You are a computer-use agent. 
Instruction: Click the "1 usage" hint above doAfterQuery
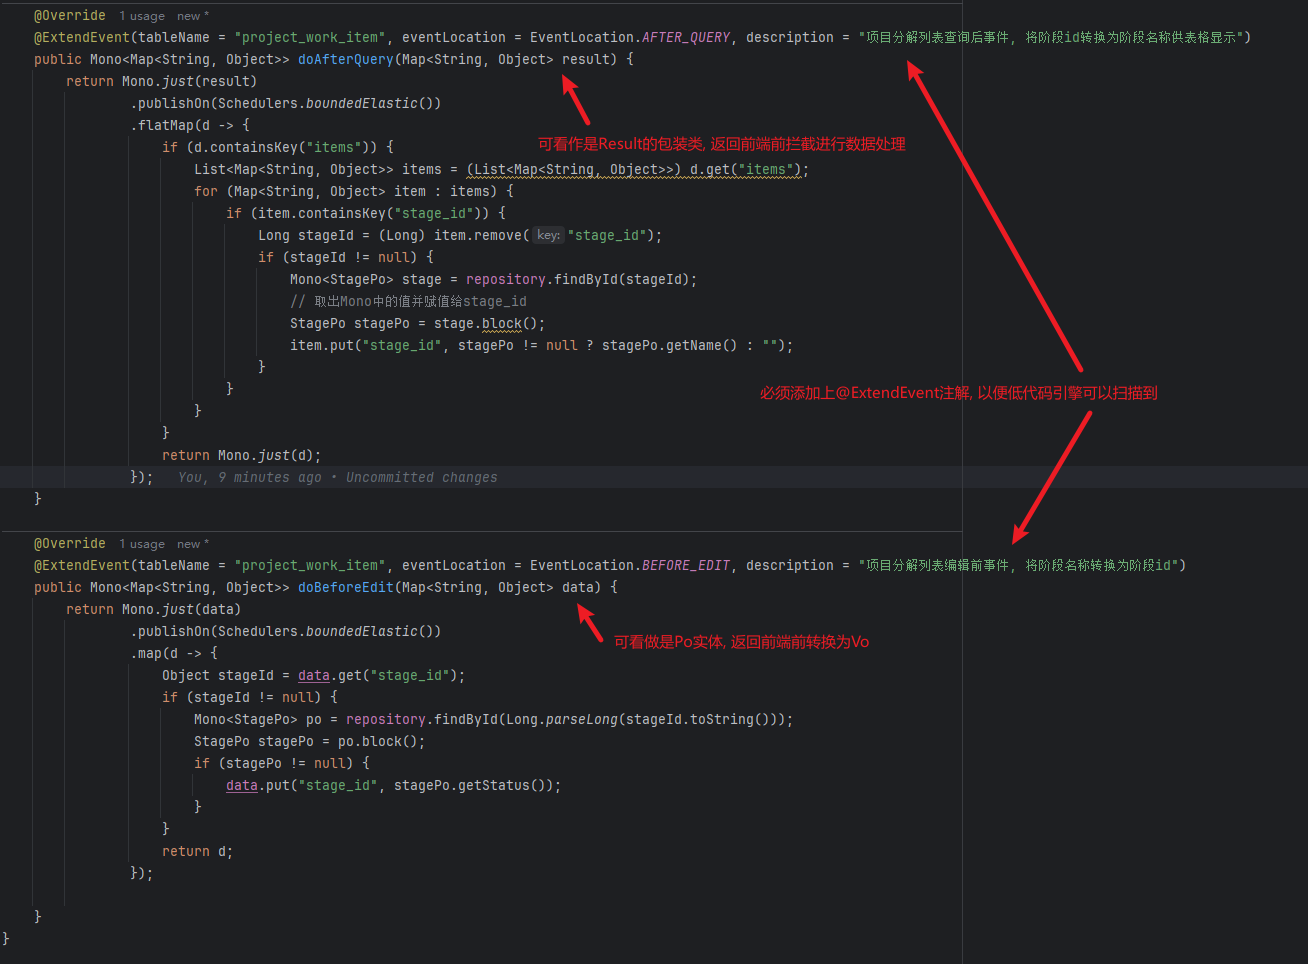(141, 15)
